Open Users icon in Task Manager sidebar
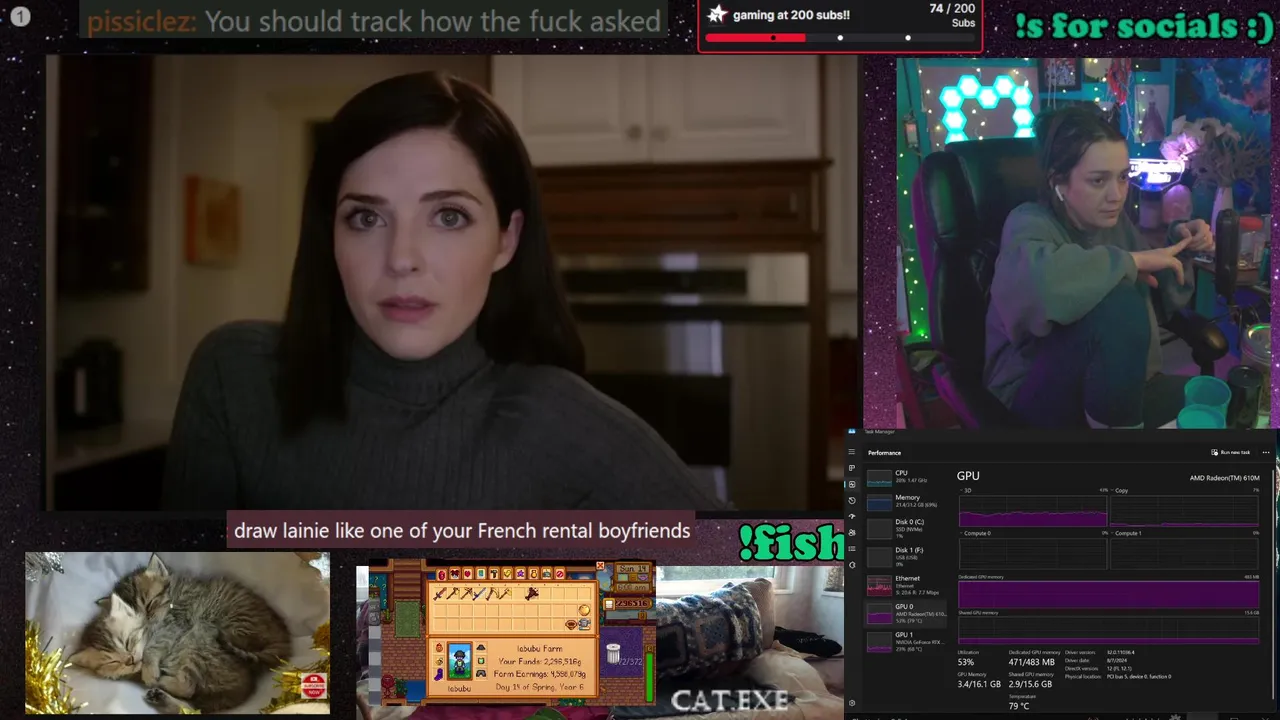1280x720 pixels. point(852,533)
